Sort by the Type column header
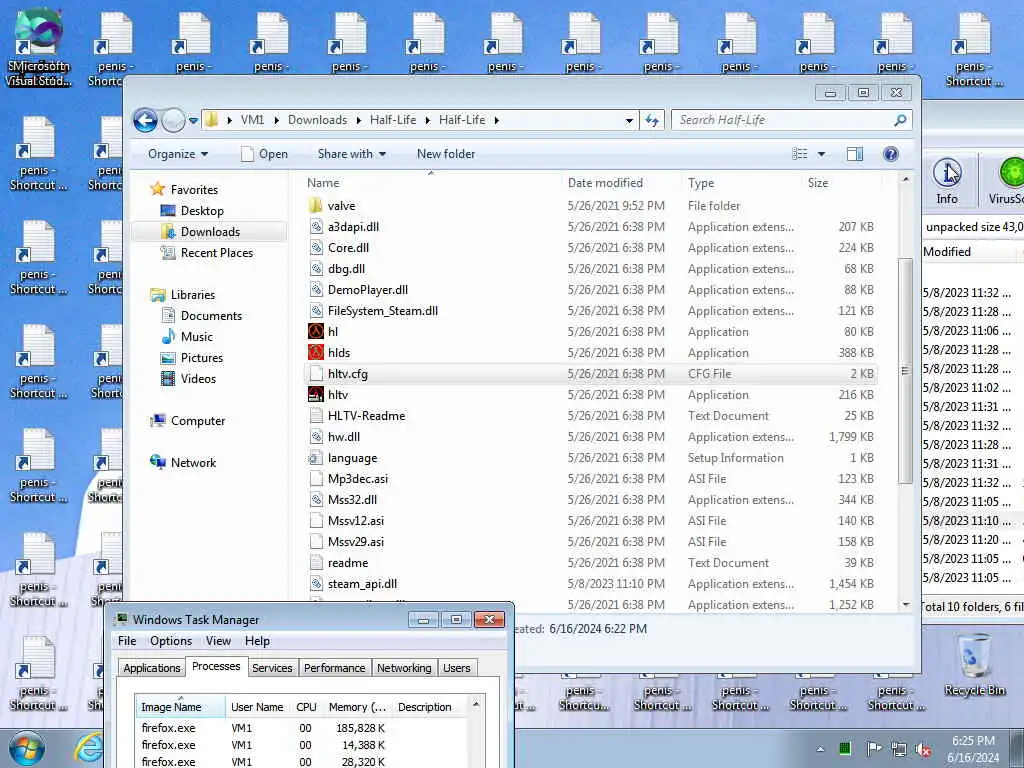Image resolution: width=1024 pixels, height=768 pixels. pos(701,184)
